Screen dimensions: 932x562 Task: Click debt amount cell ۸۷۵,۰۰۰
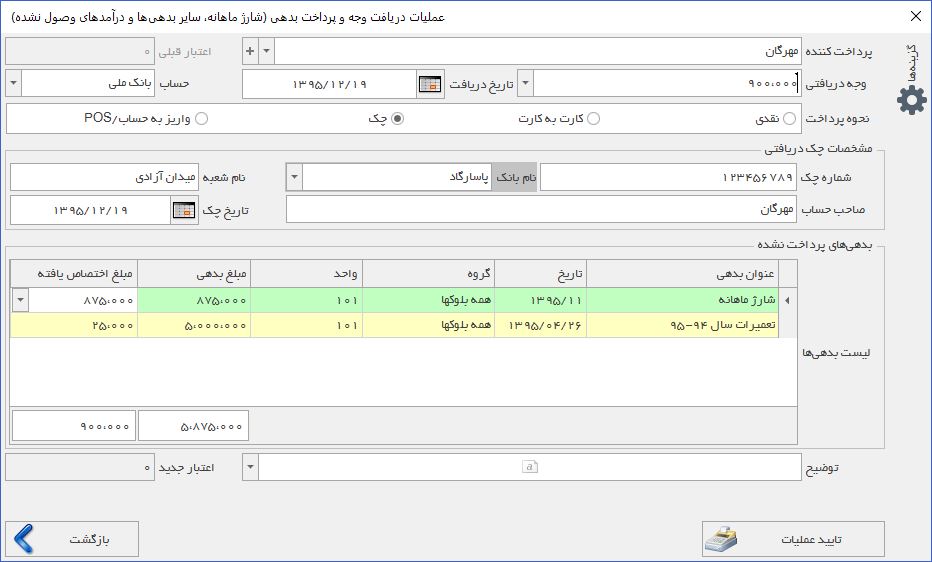click(x=194, y=301)
